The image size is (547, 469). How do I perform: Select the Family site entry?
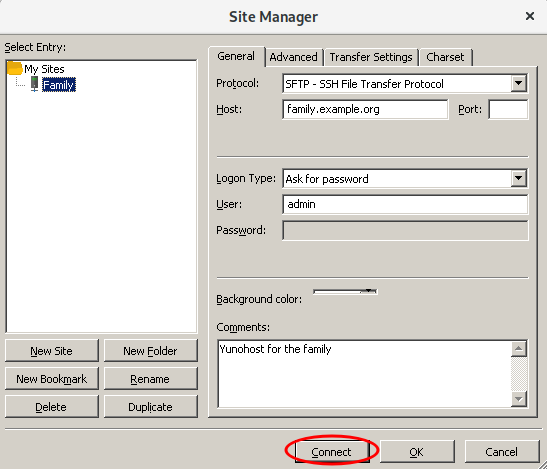[x=59, y=85]
